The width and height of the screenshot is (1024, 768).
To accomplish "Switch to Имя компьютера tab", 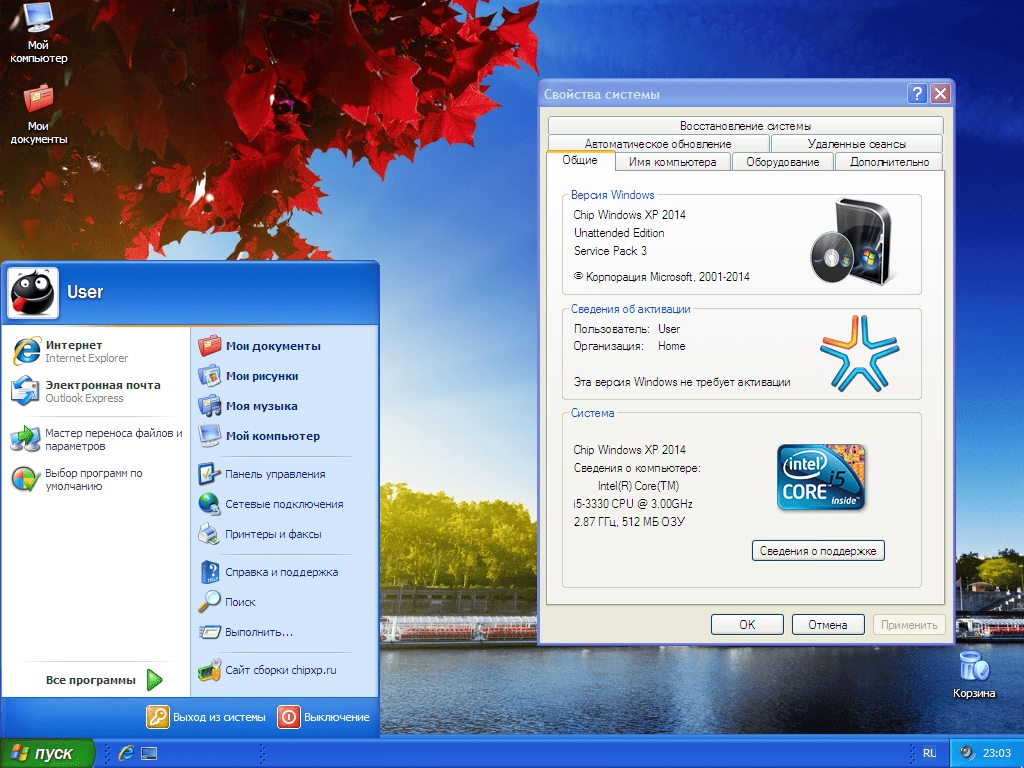I will (673, 162).
